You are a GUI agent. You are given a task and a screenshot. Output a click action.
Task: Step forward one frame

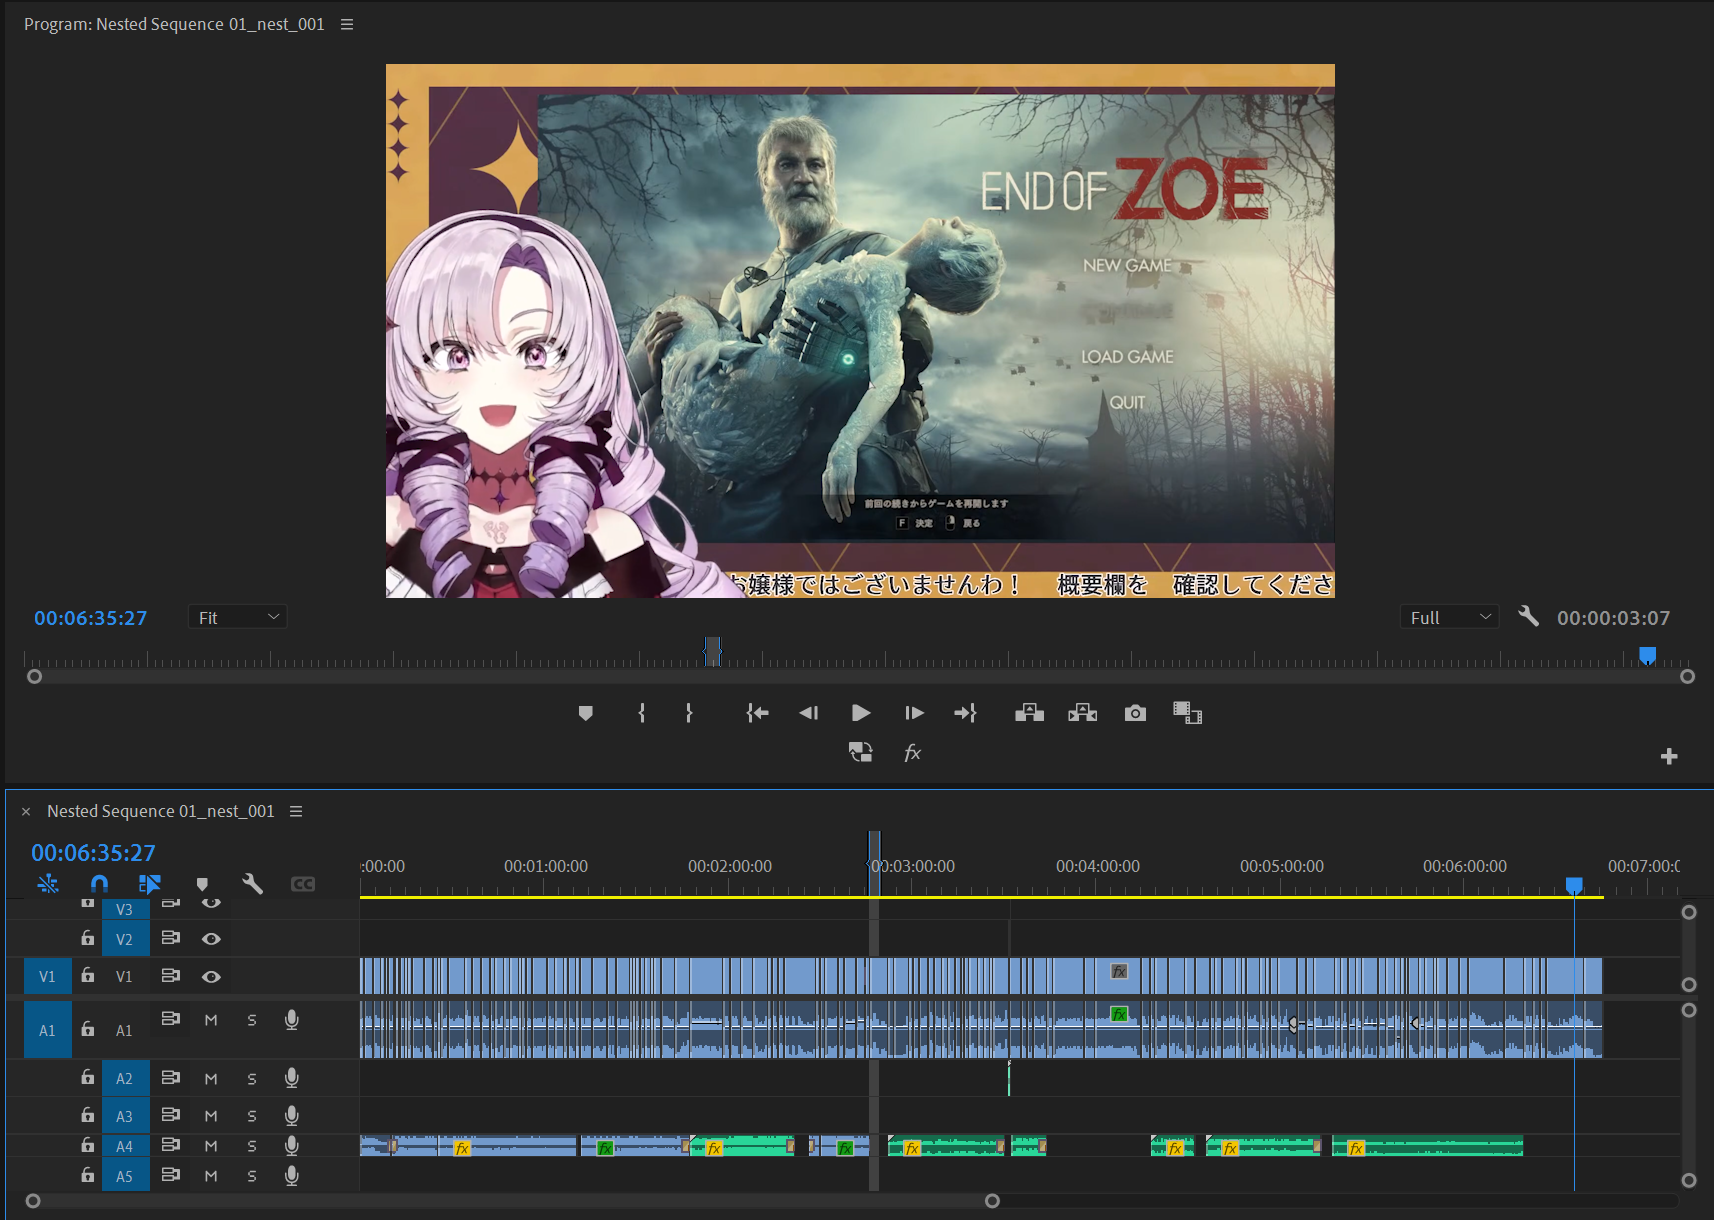914,713
